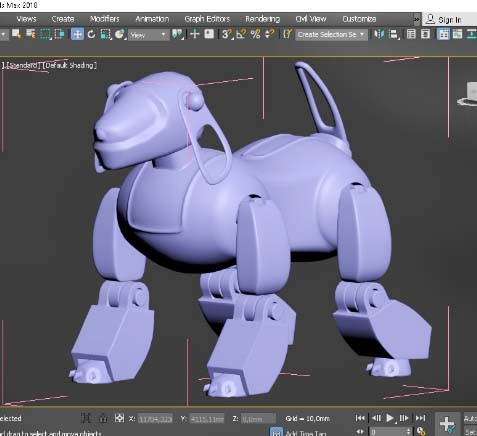Choose the Rectangular Selection Region tool
Screen dimensions: 477x436
45,34
